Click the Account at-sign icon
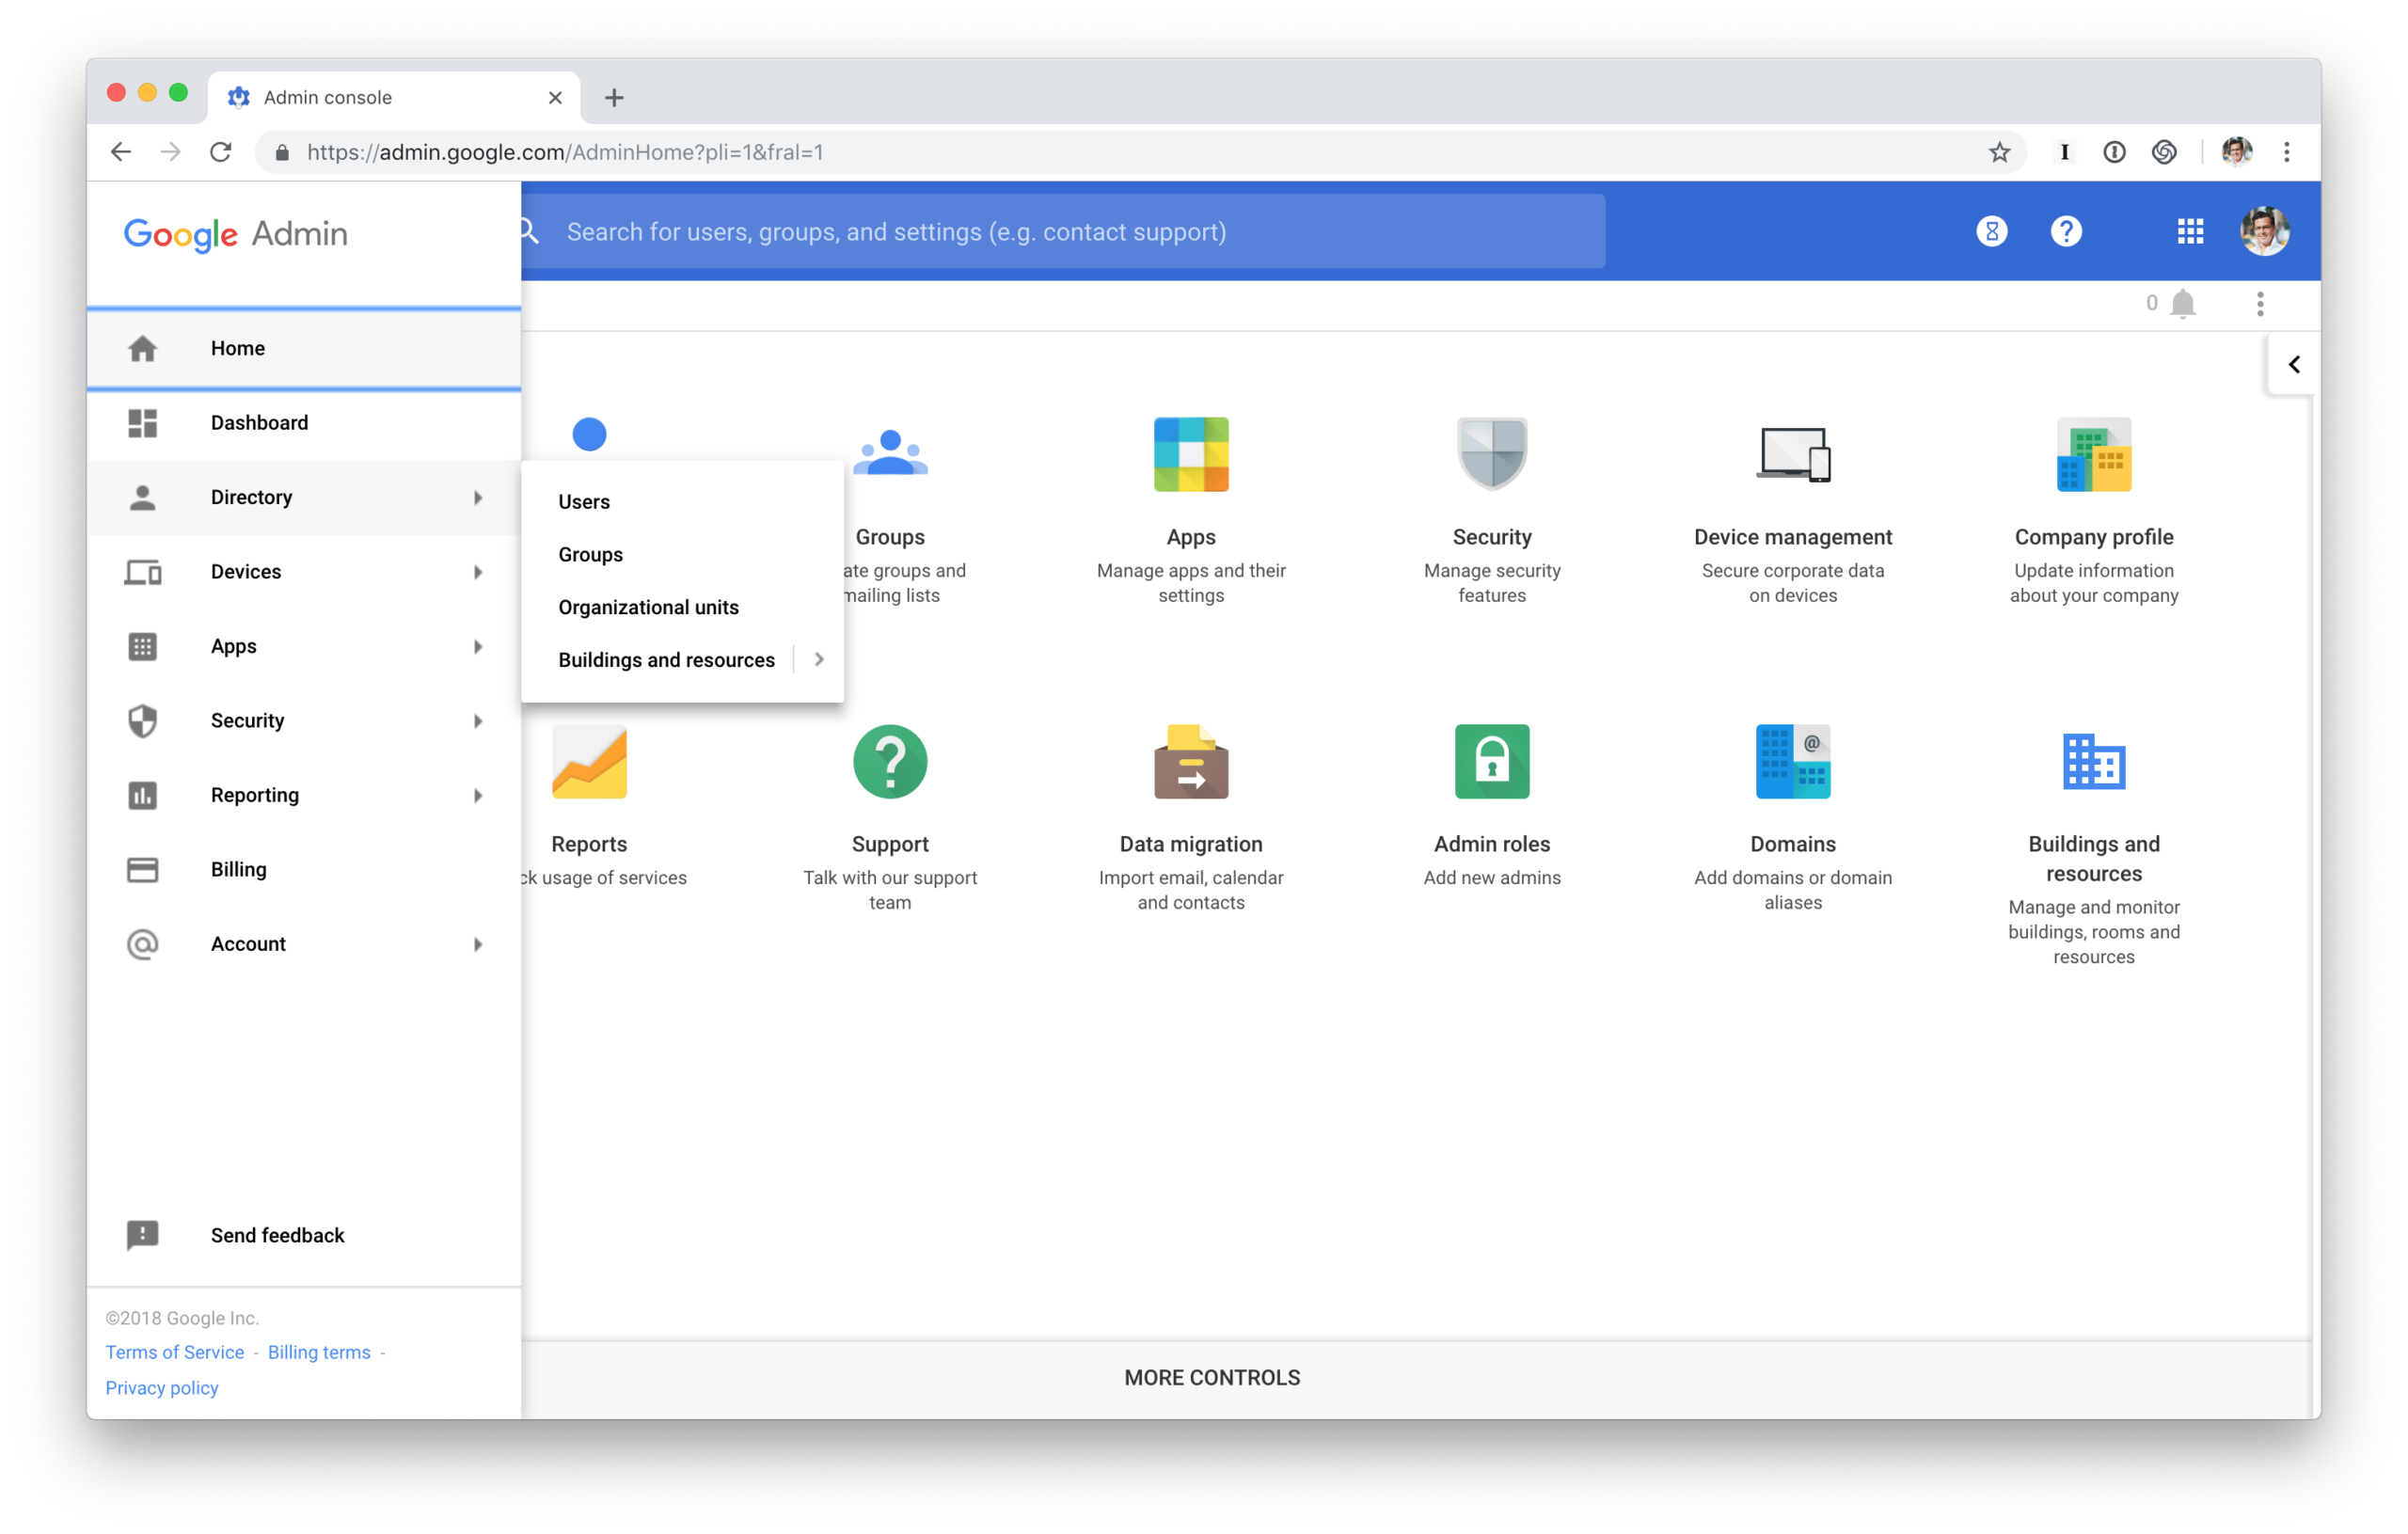This screenshot has width=2408, height=1534. 143,944
